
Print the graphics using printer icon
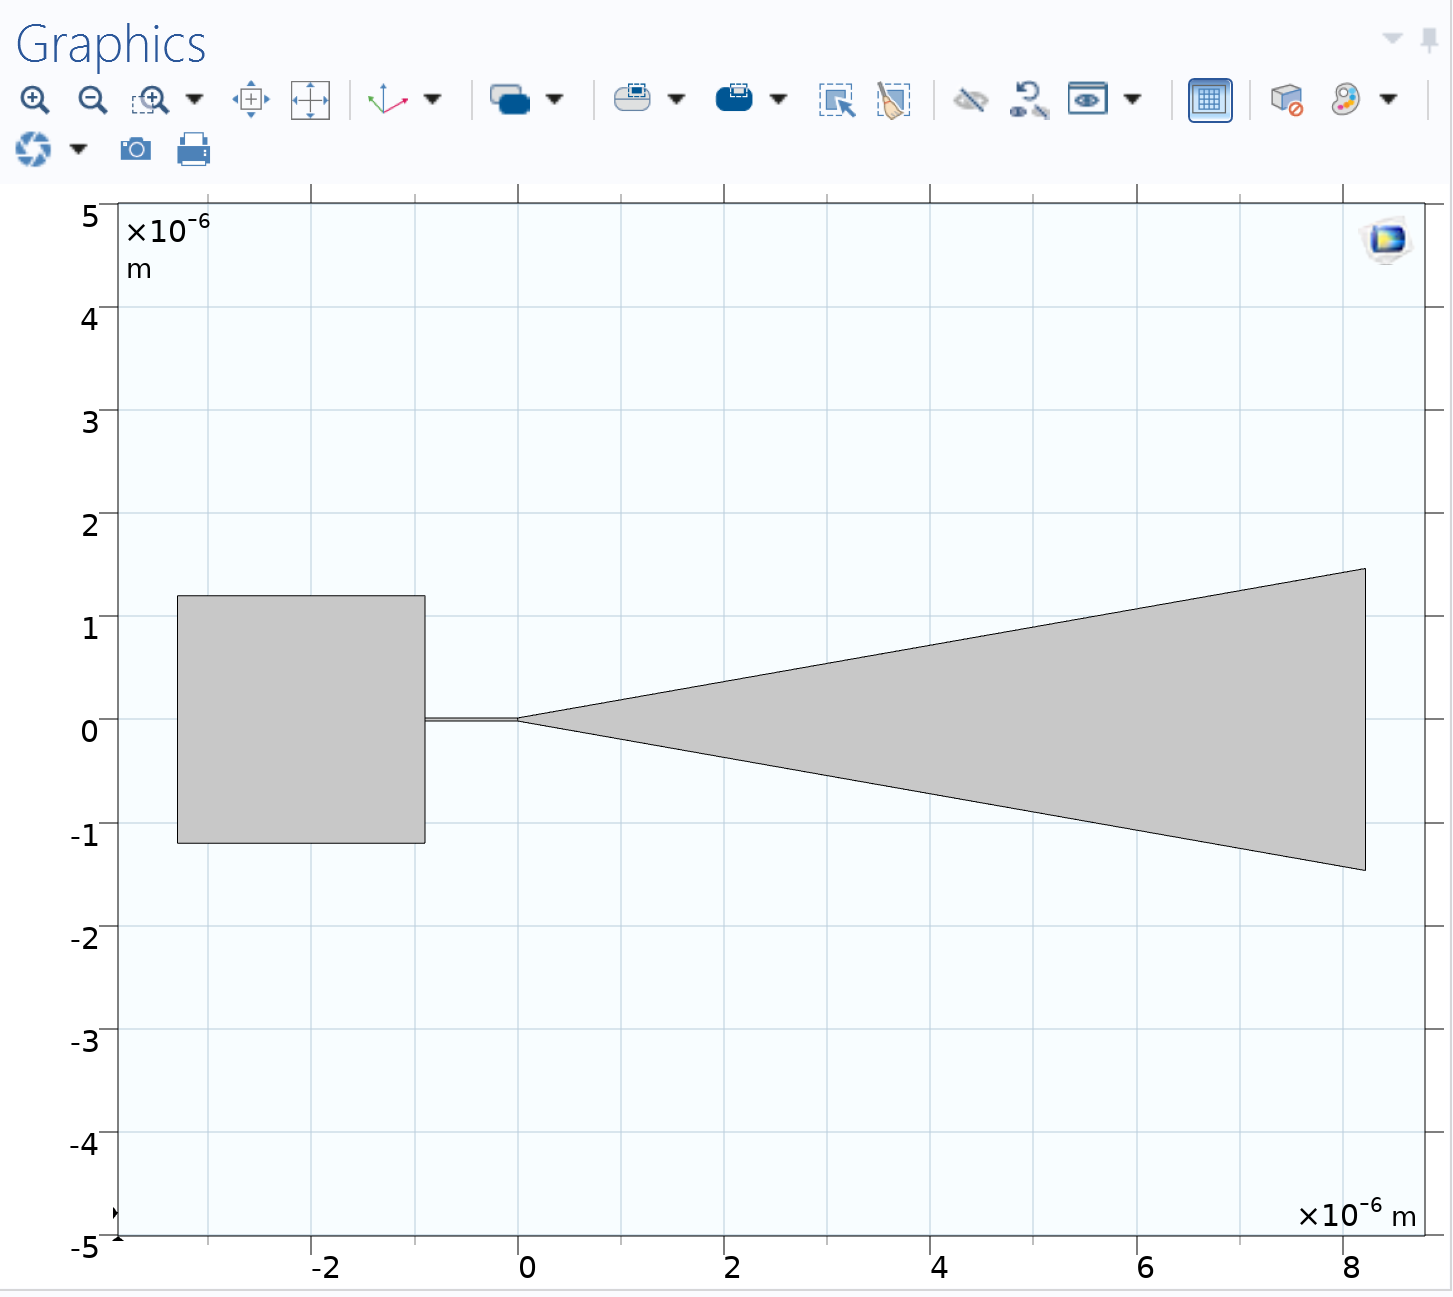point(193,150)
